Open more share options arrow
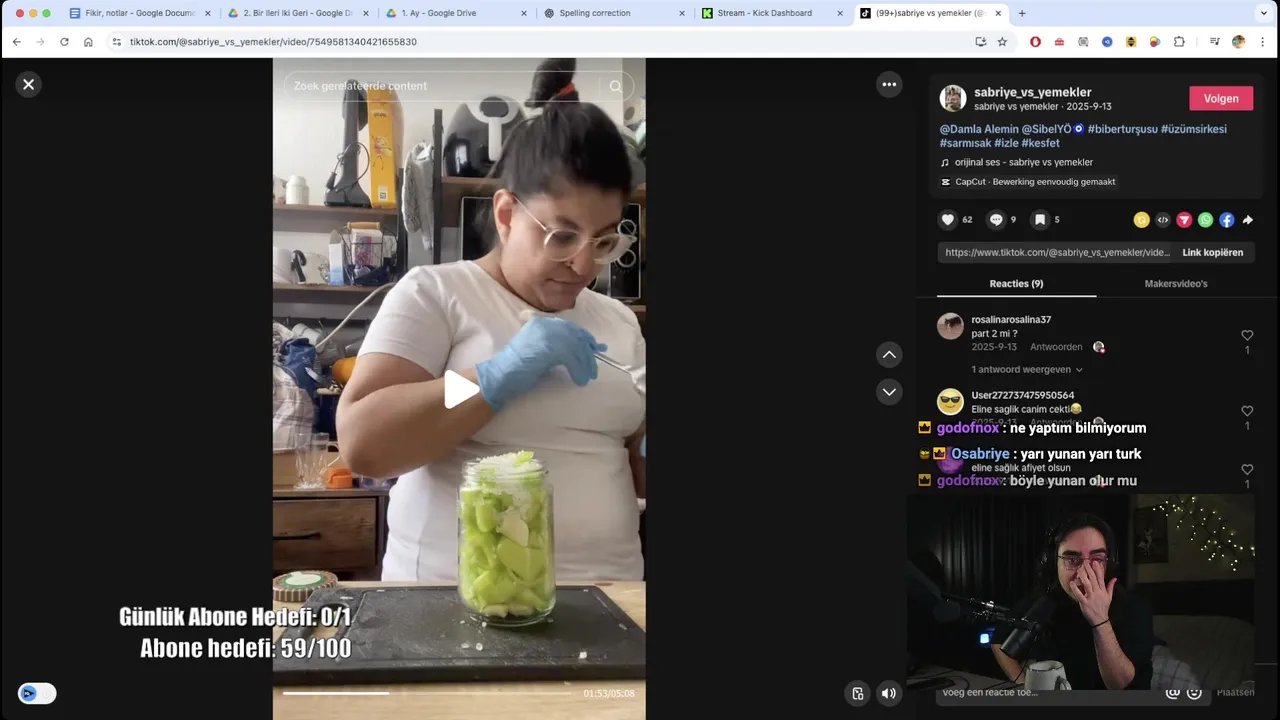 [x=1247, y=220]
